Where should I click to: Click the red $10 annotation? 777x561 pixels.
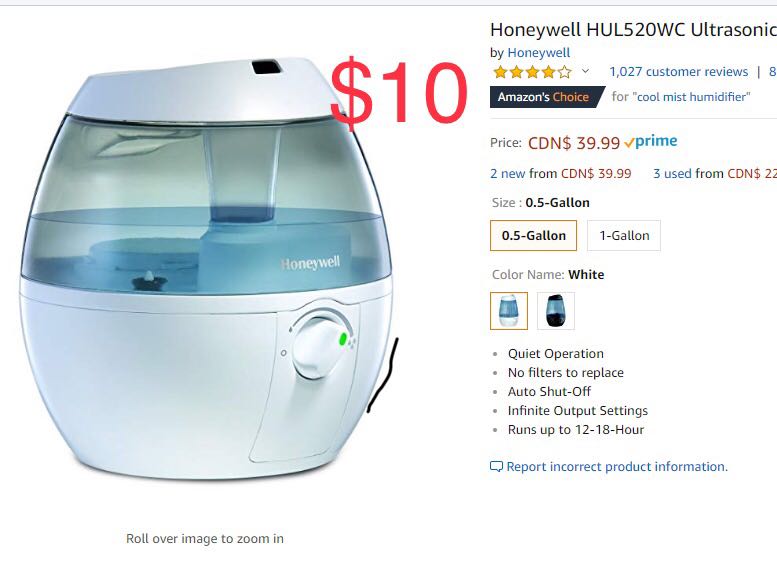[x=398, y=92]
